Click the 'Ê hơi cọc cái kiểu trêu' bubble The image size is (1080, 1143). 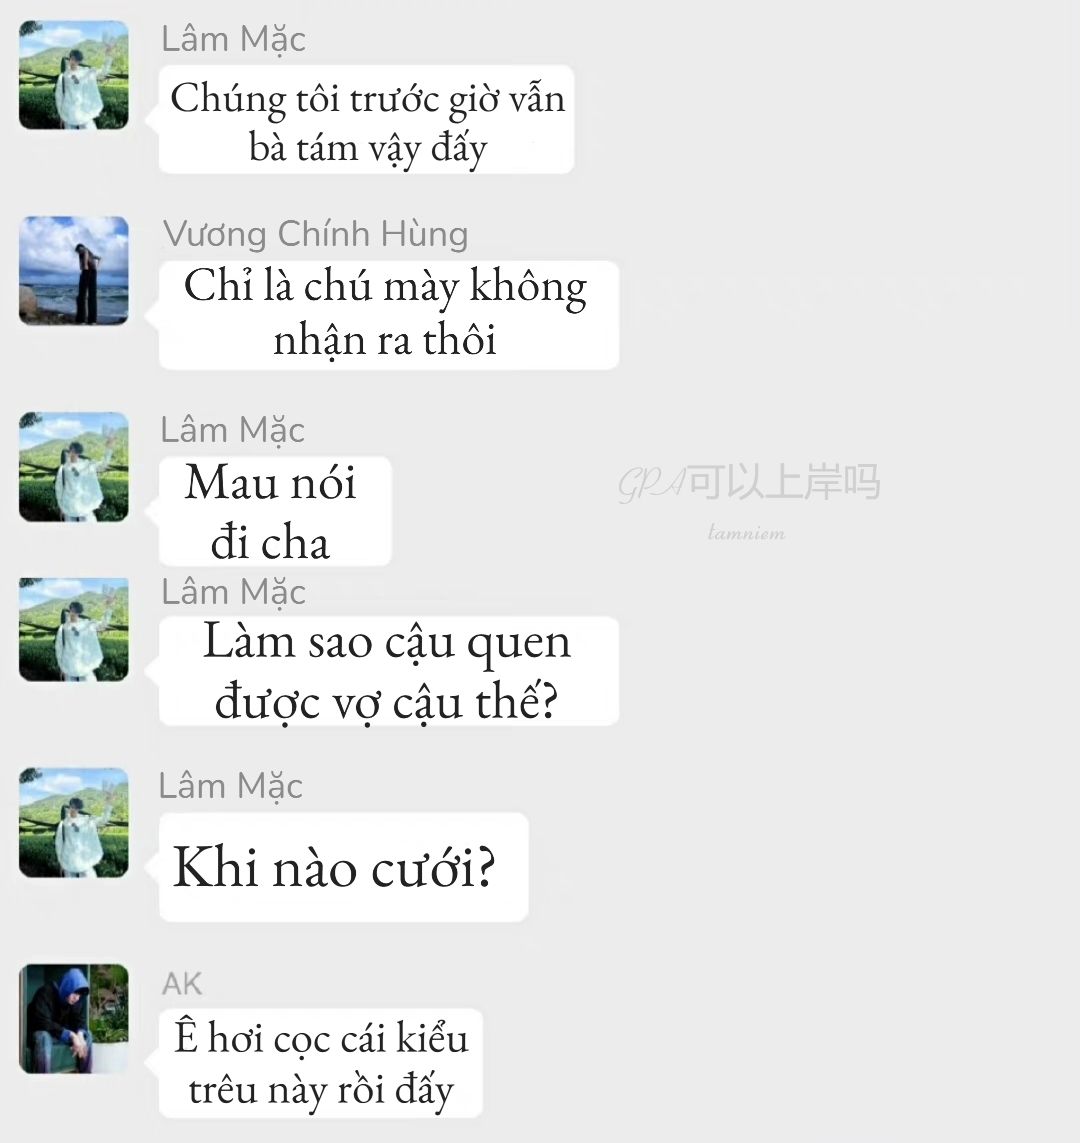(x=321, y=1064)
